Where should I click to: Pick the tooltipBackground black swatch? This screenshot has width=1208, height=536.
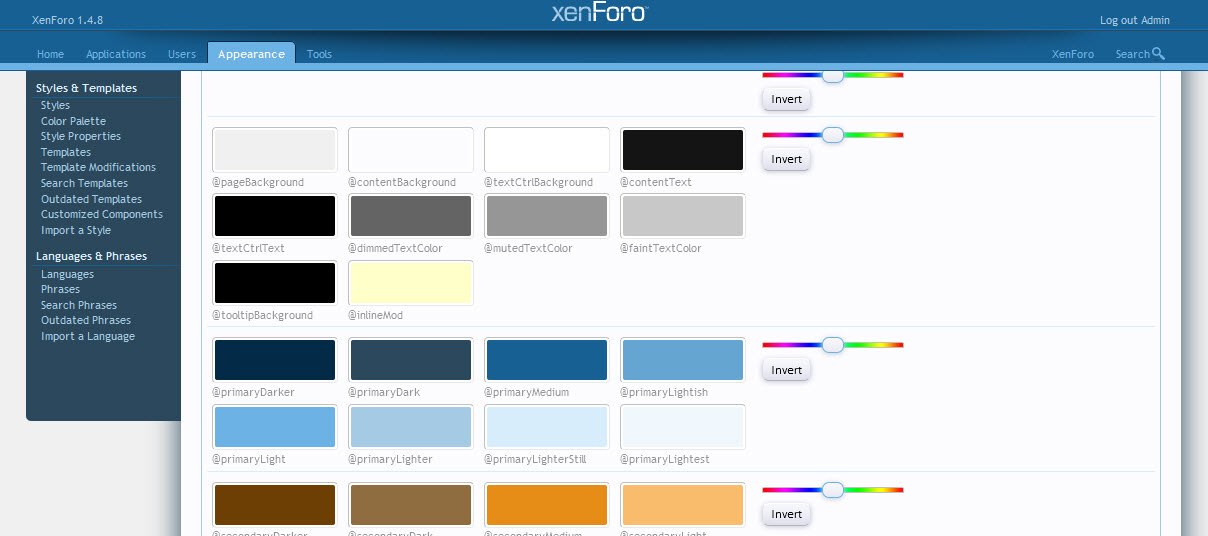tap(275, 283)
